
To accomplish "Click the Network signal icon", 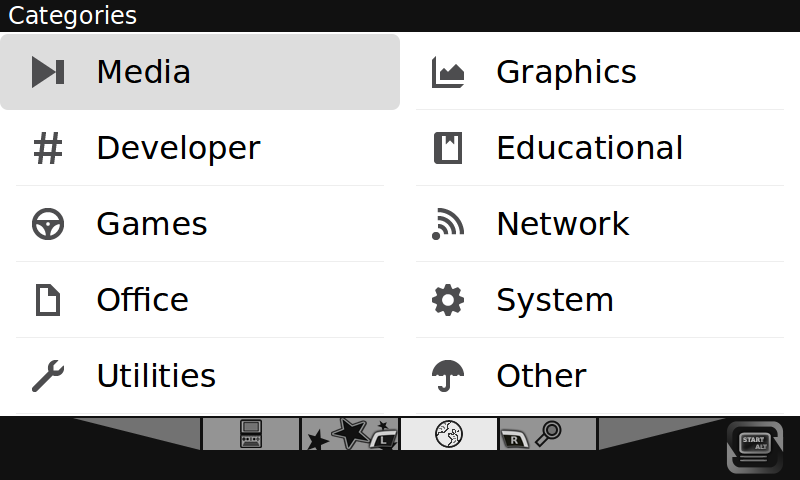I will click(448, 224).
